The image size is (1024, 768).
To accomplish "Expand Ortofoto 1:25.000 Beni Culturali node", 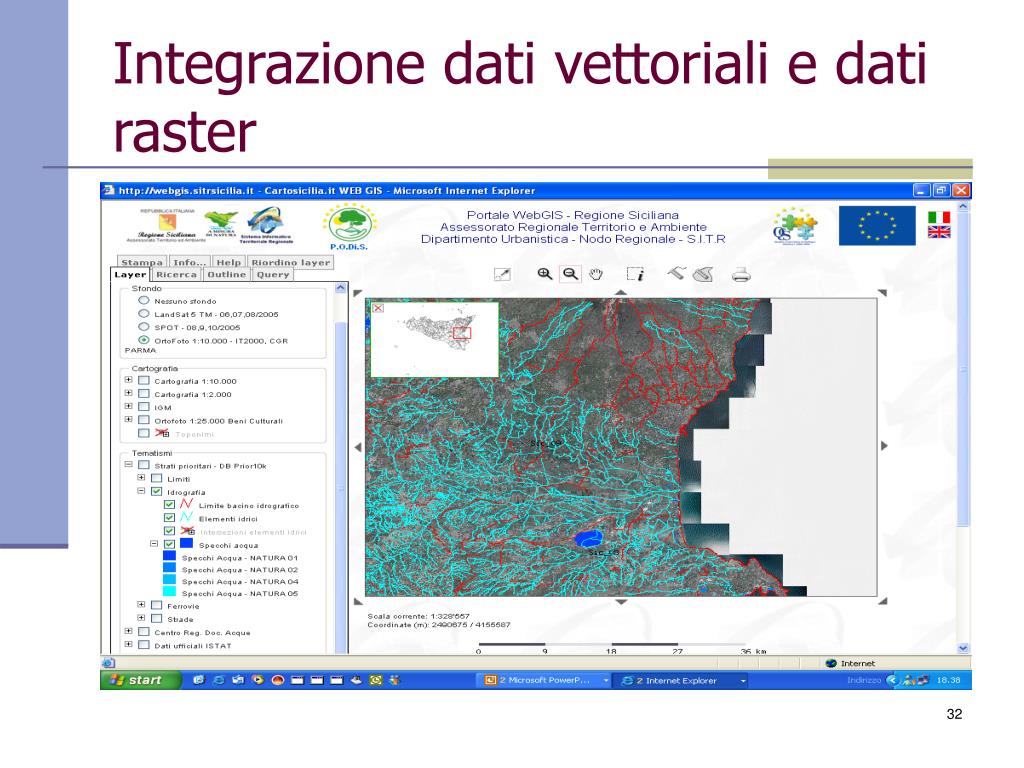I will 129,419.
